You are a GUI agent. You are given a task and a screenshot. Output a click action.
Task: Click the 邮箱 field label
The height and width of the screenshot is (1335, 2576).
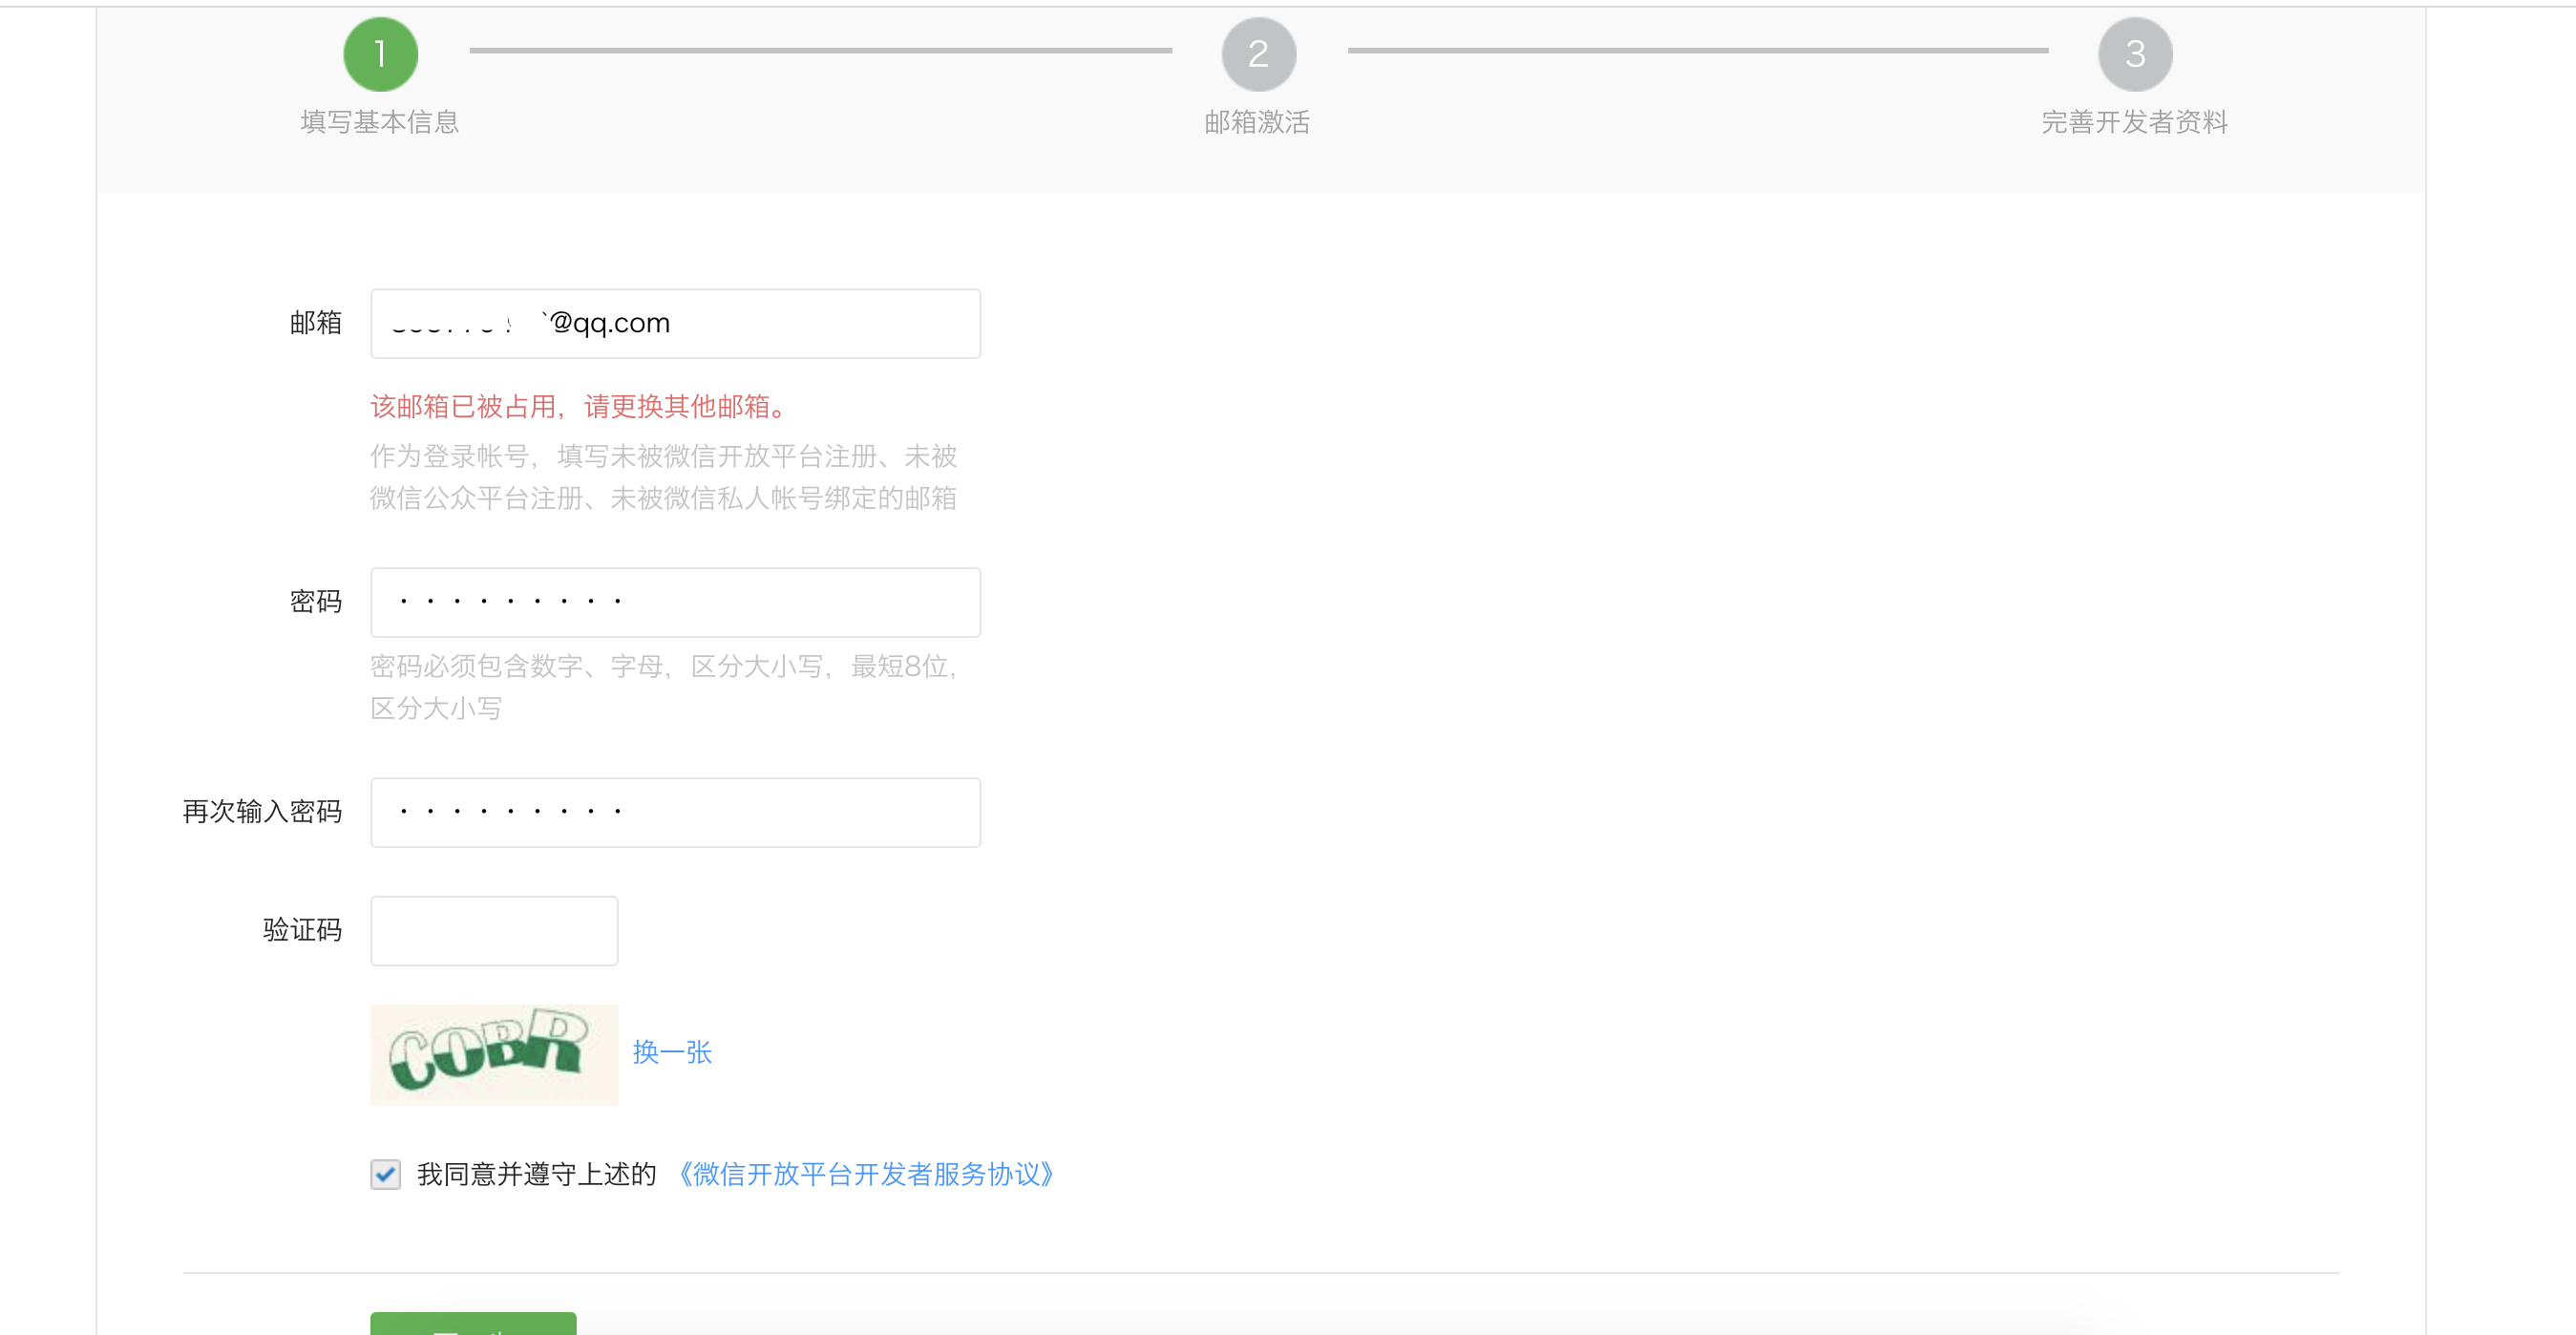click(315, 323)
